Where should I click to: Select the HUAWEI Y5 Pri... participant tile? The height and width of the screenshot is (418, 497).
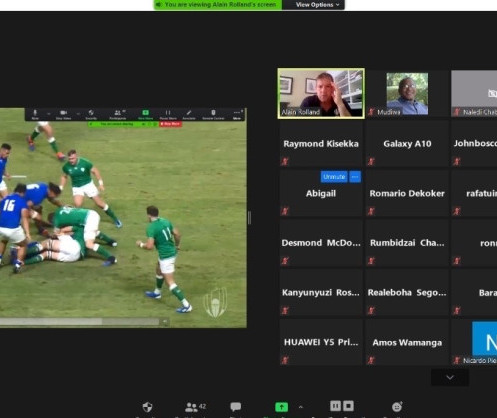point(321,342)
